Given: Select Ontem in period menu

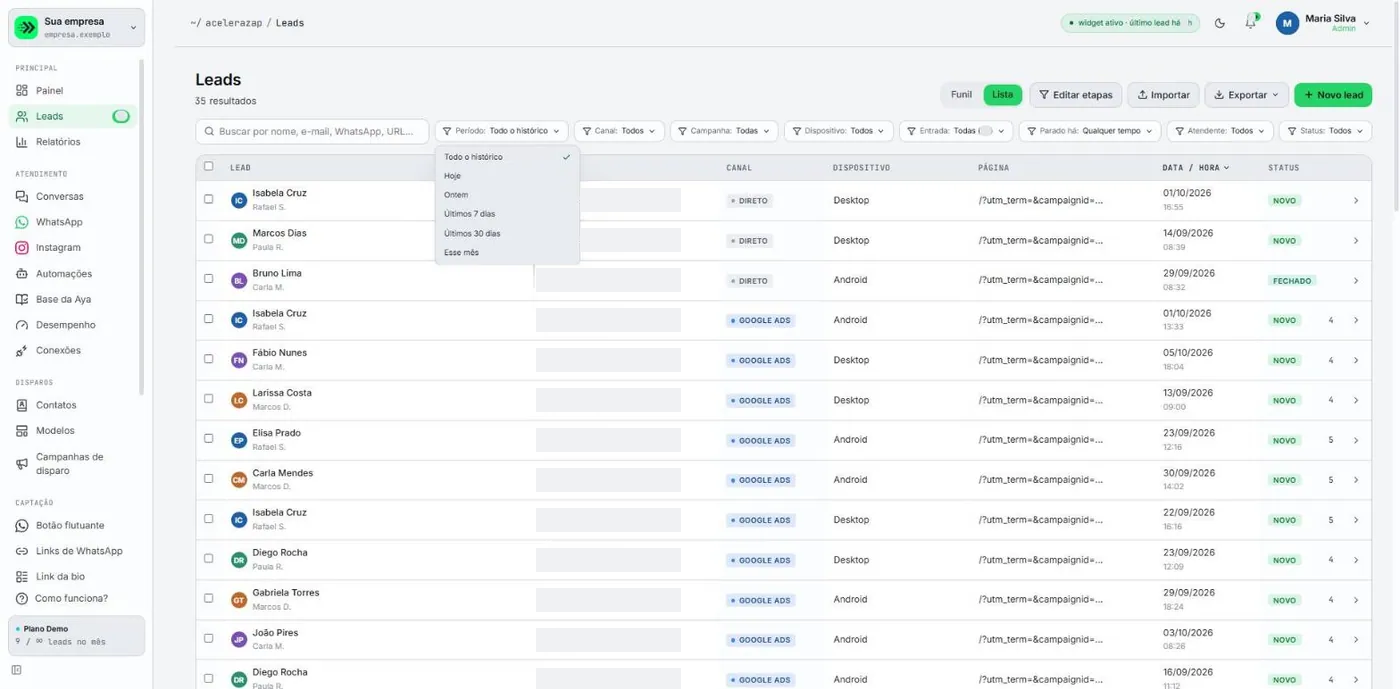Looking at the screenshot, I should pos(507,195).
